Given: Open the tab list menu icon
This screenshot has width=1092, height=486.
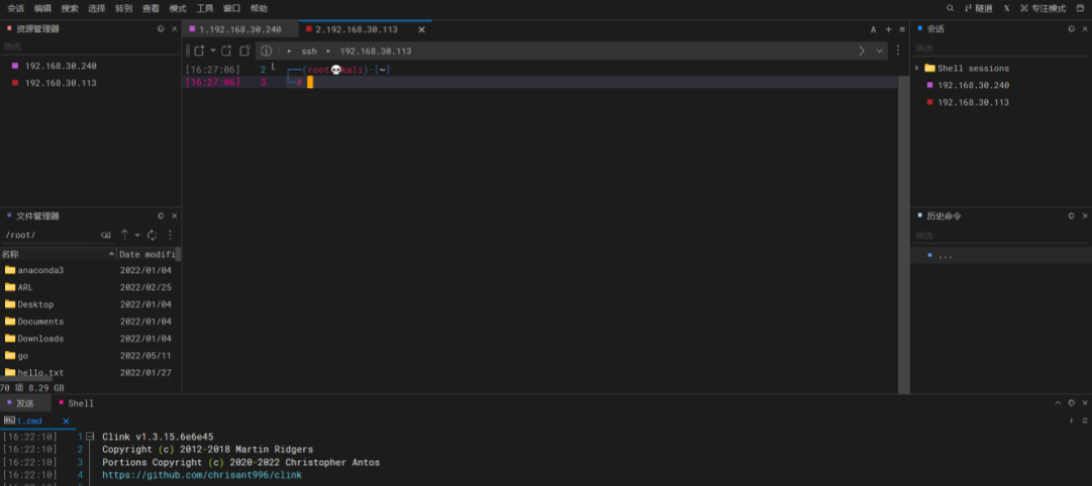Looking at the screenshot, I should click(x=903, y=30).
